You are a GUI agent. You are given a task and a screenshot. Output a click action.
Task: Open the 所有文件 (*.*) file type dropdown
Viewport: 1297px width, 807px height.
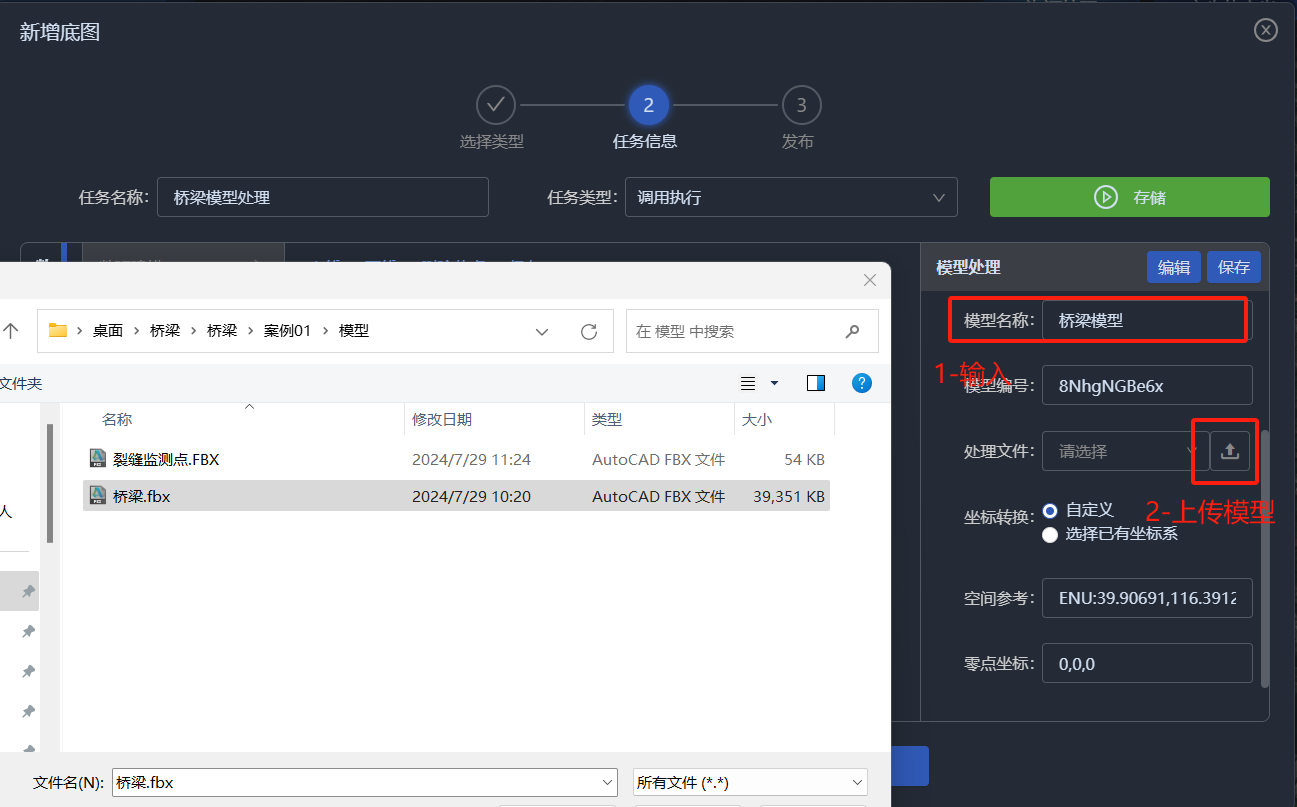click(750, 783)
